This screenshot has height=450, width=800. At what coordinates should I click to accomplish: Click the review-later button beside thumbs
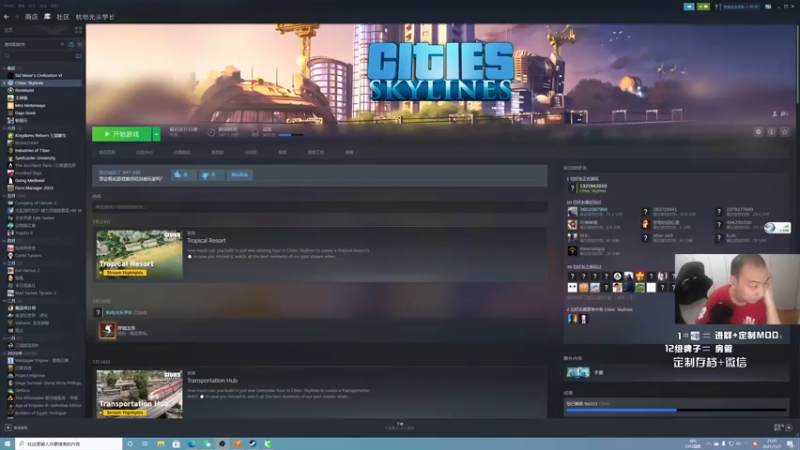(239, 174)
